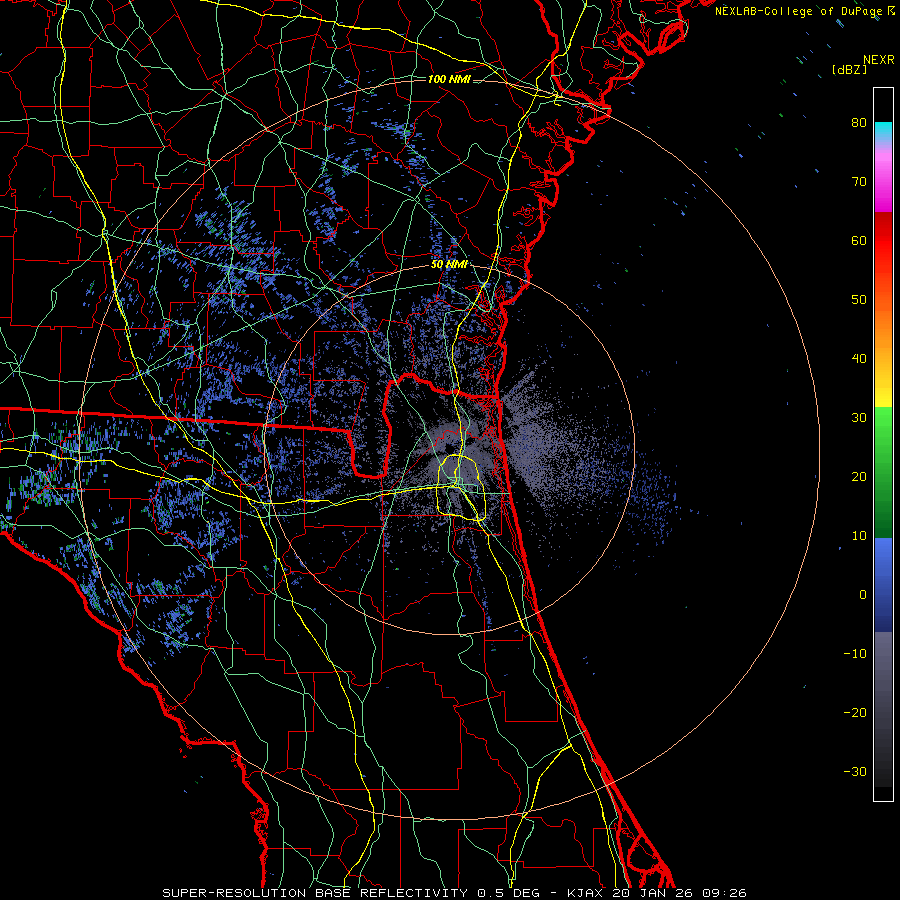
Task: Click the -30 value on the dBZ scale
Action: [855, 771]
